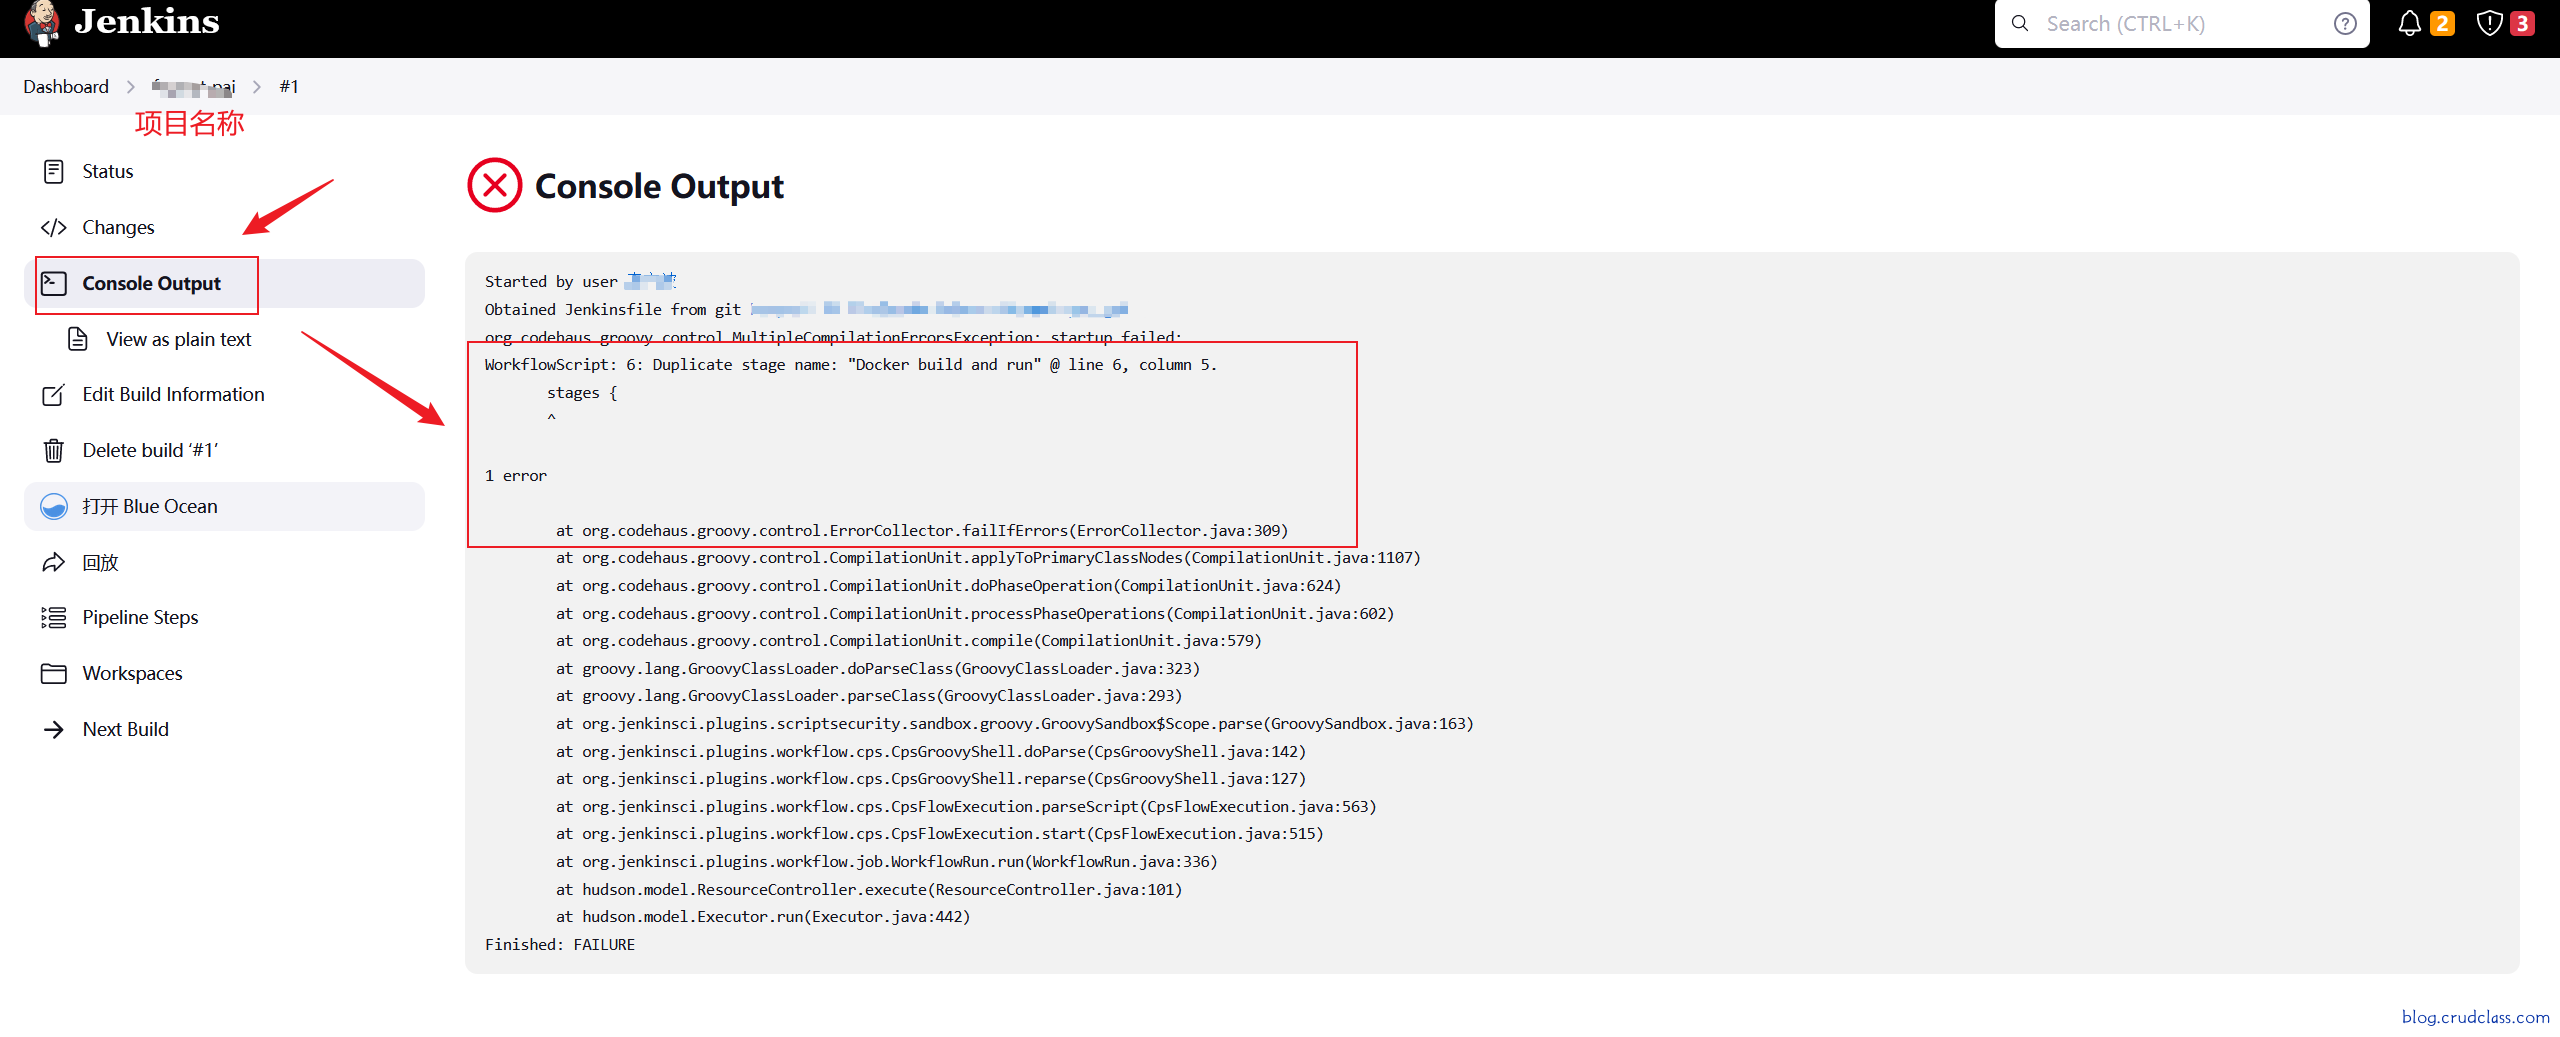Open the security shield warnings icon
Image resolution: width=2560 pixels, height=1037 pixels.
[2490, 23]
